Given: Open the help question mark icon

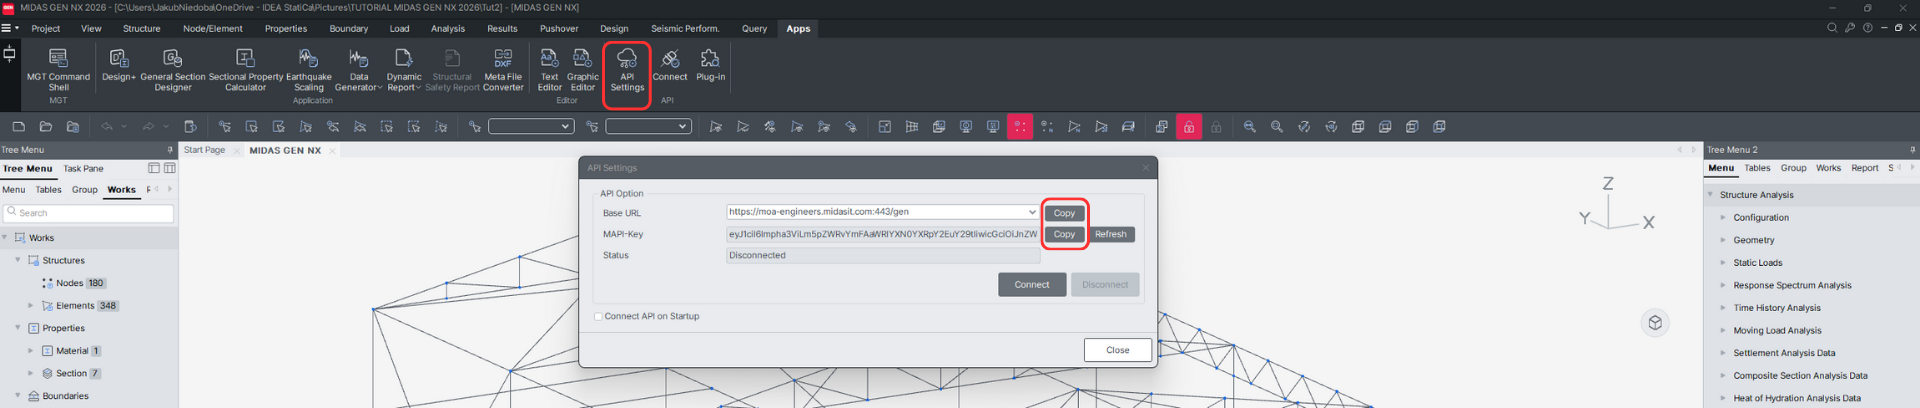Looking at the screenshot, I should (x=1867, y=28).
